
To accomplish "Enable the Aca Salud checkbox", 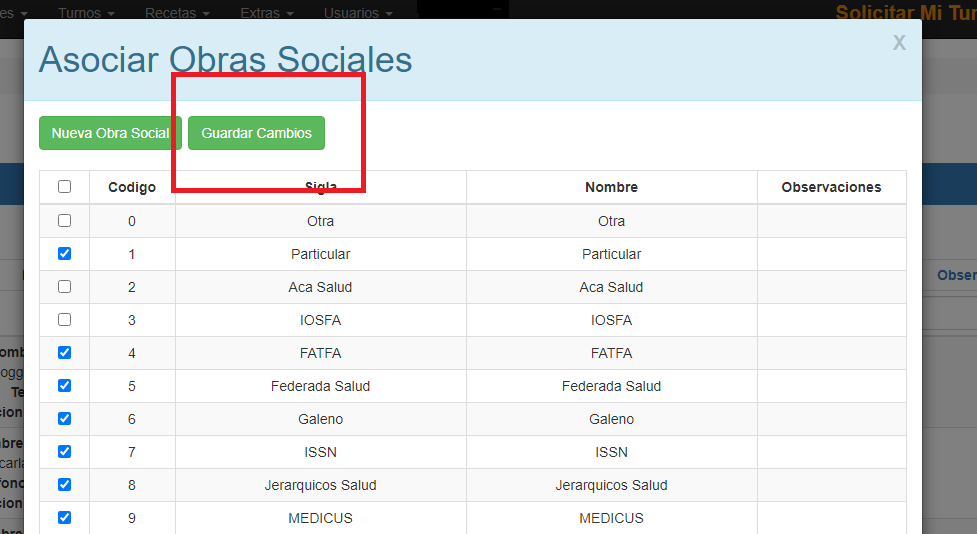I will point(65,287).
